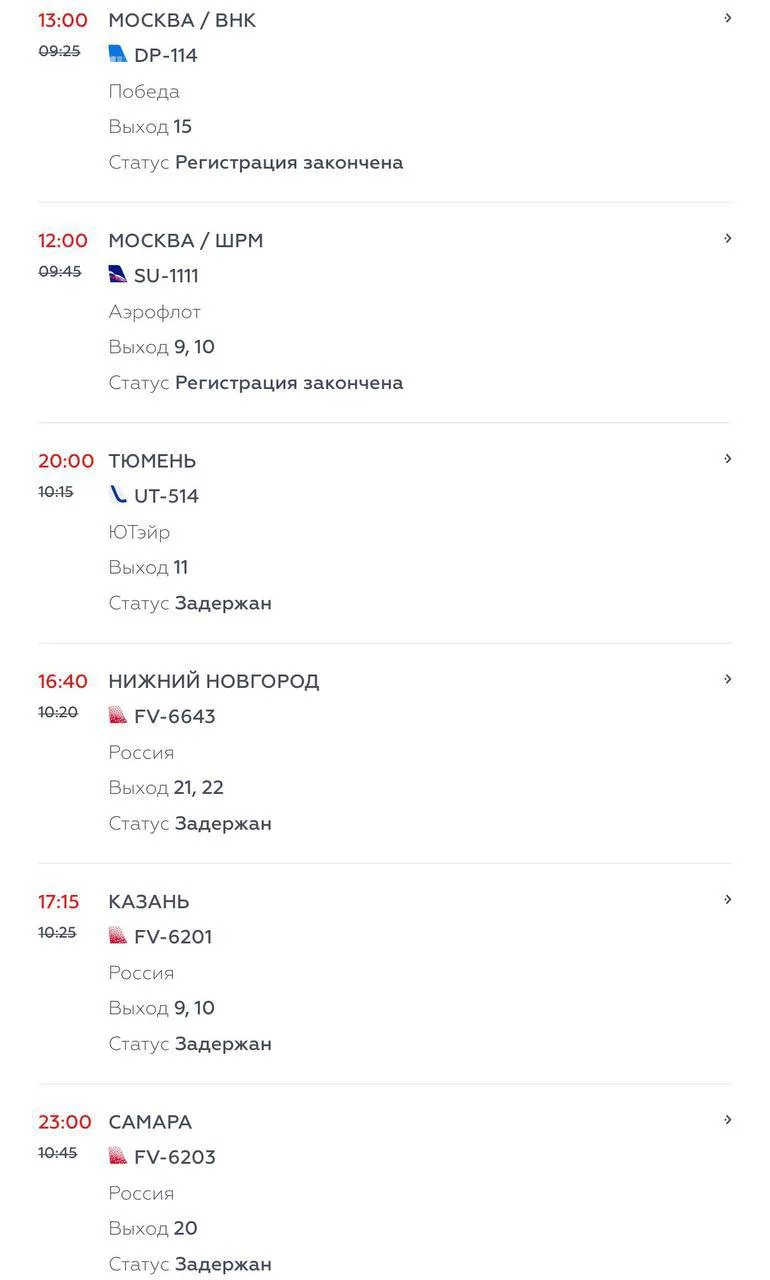Select the САМАРА destination heading
The image size is (770, 1280).
tap(150, 1122)
